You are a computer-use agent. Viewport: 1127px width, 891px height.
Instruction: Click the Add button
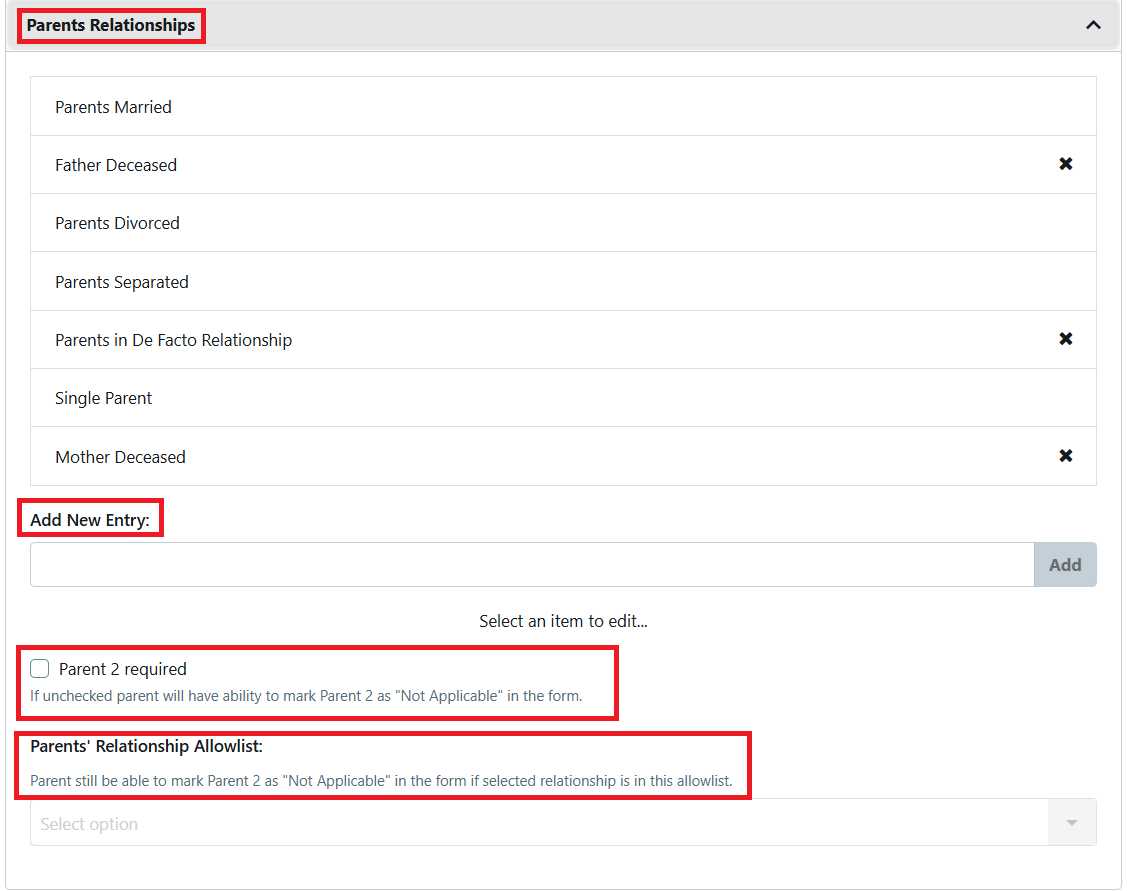coord(1065,564)
